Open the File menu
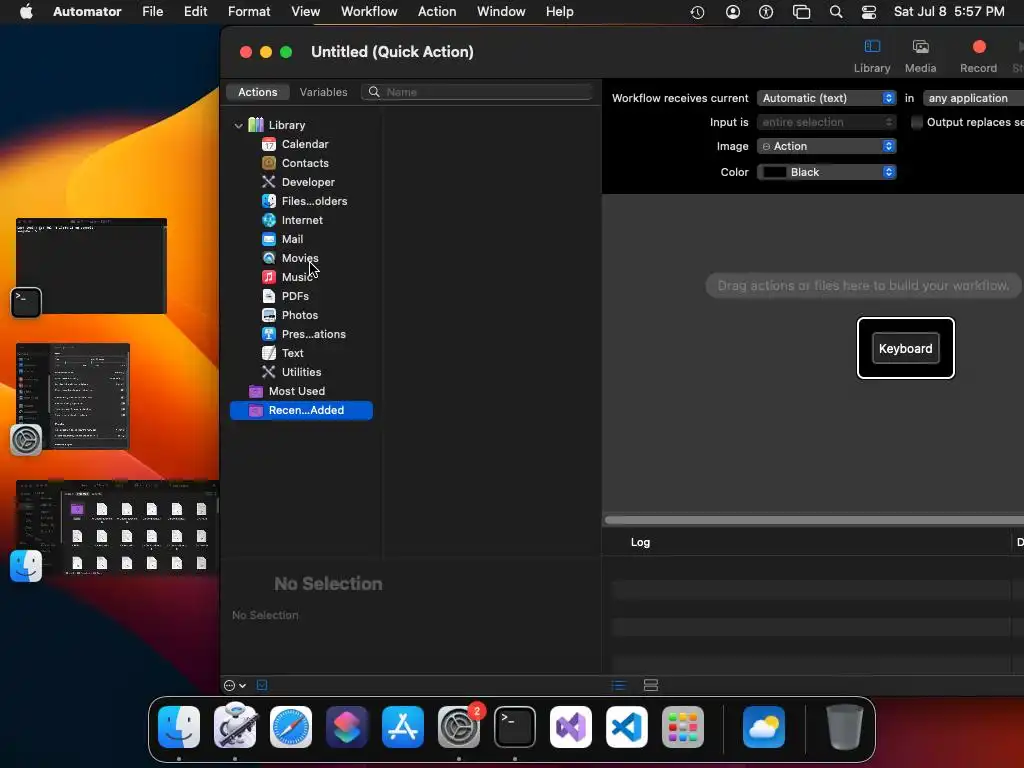This screenshot has width=1024, height=768. click(x=152, y=11)
